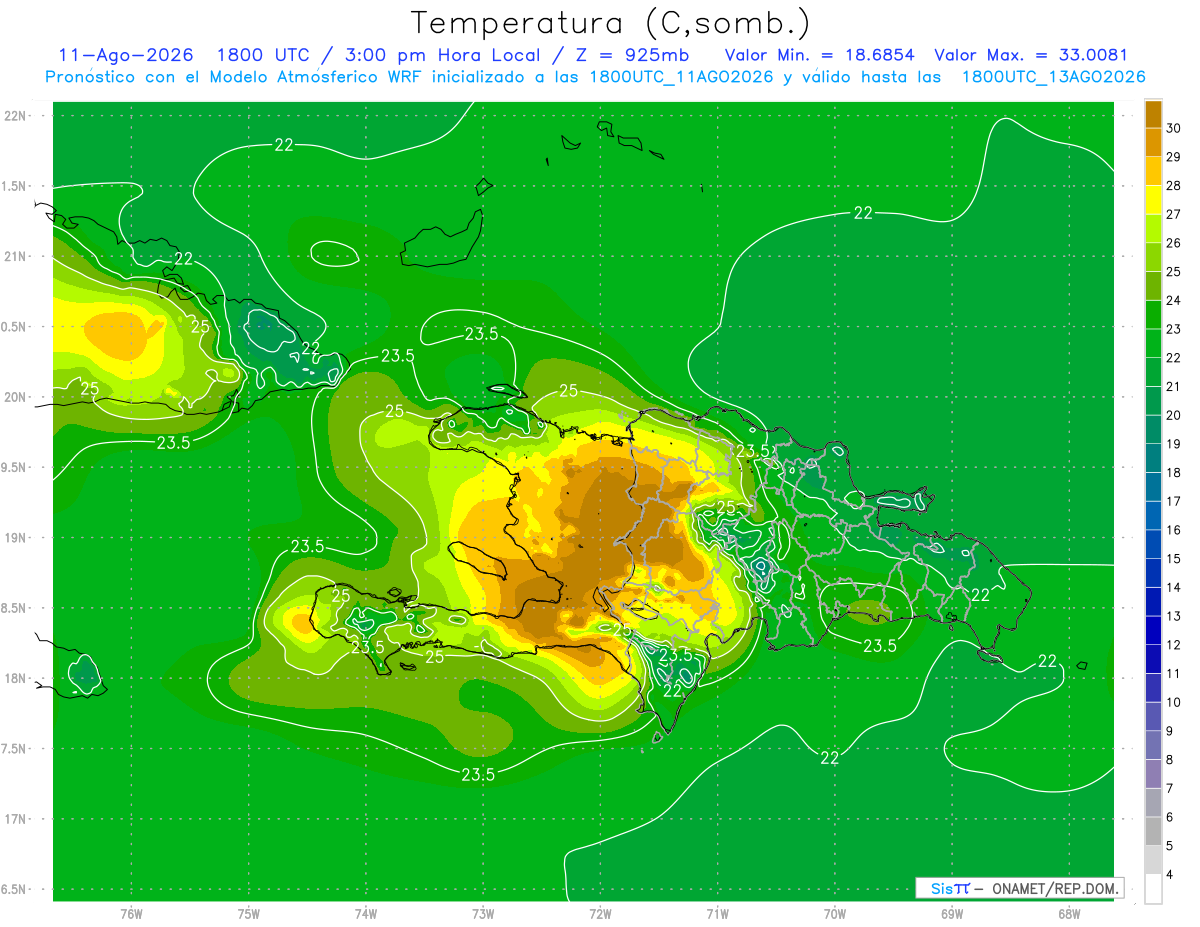
Task: Click colorbar segment between 29 and 30
Action: pos(1153,143)
